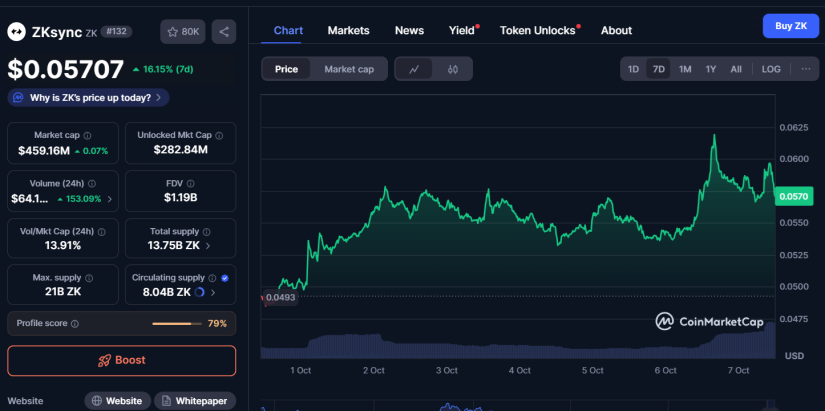Click the Profile score progress bar

(x=176, y=324)
